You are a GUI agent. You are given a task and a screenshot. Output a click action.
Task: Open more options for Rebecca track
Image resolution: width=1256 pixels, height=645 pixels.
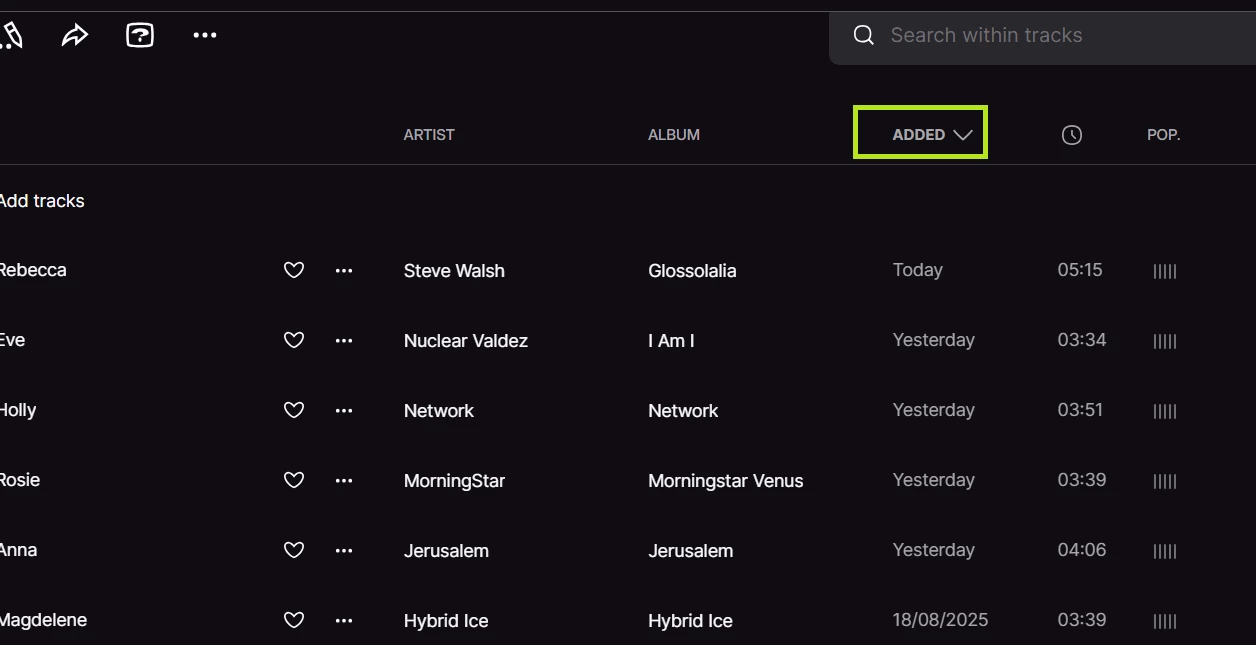pos(344,271)
